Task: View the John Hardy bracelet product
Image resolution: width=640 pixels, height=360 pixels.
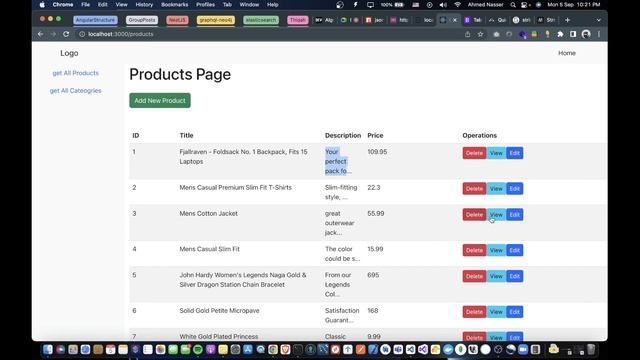Action: [x=496, y=276]
